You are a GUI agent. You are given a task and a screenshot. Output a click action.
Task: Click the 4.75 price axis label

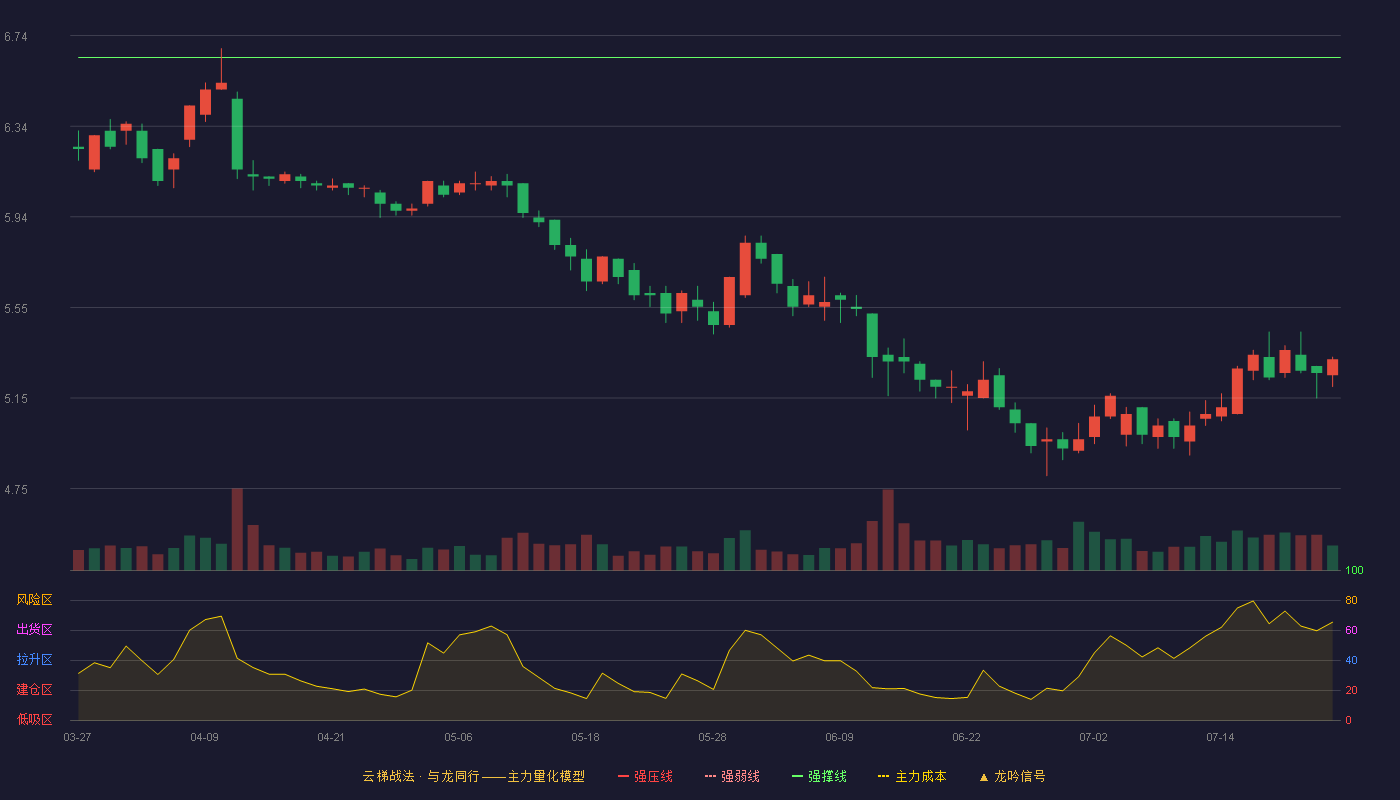16,490
